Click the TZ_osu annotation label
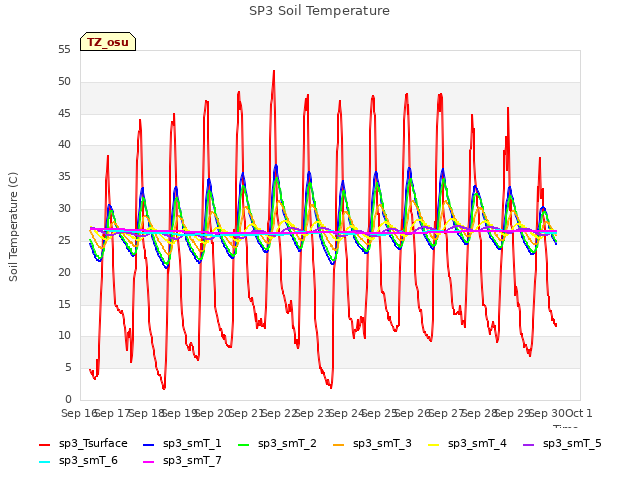Image resolution: width=640 pixels, height=480 pixels. [108, 42]
